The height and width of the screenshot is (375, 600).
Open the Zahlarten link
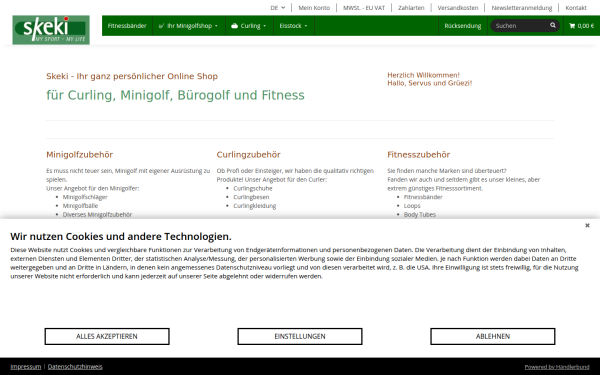point(411,8)
